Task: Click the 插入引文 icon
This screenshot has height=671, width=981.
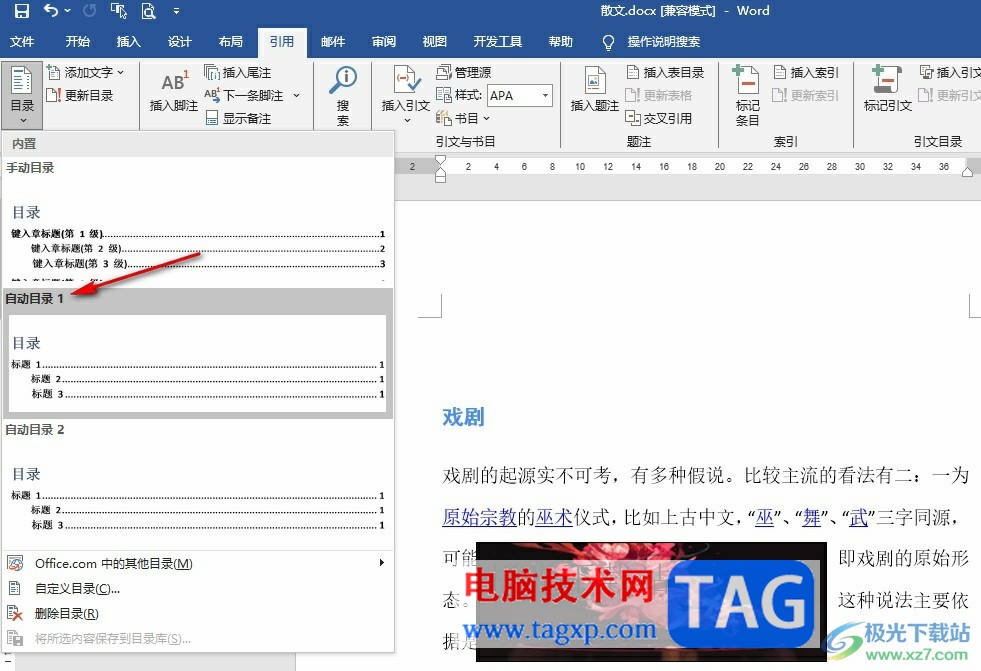Action: coord(405,81)
